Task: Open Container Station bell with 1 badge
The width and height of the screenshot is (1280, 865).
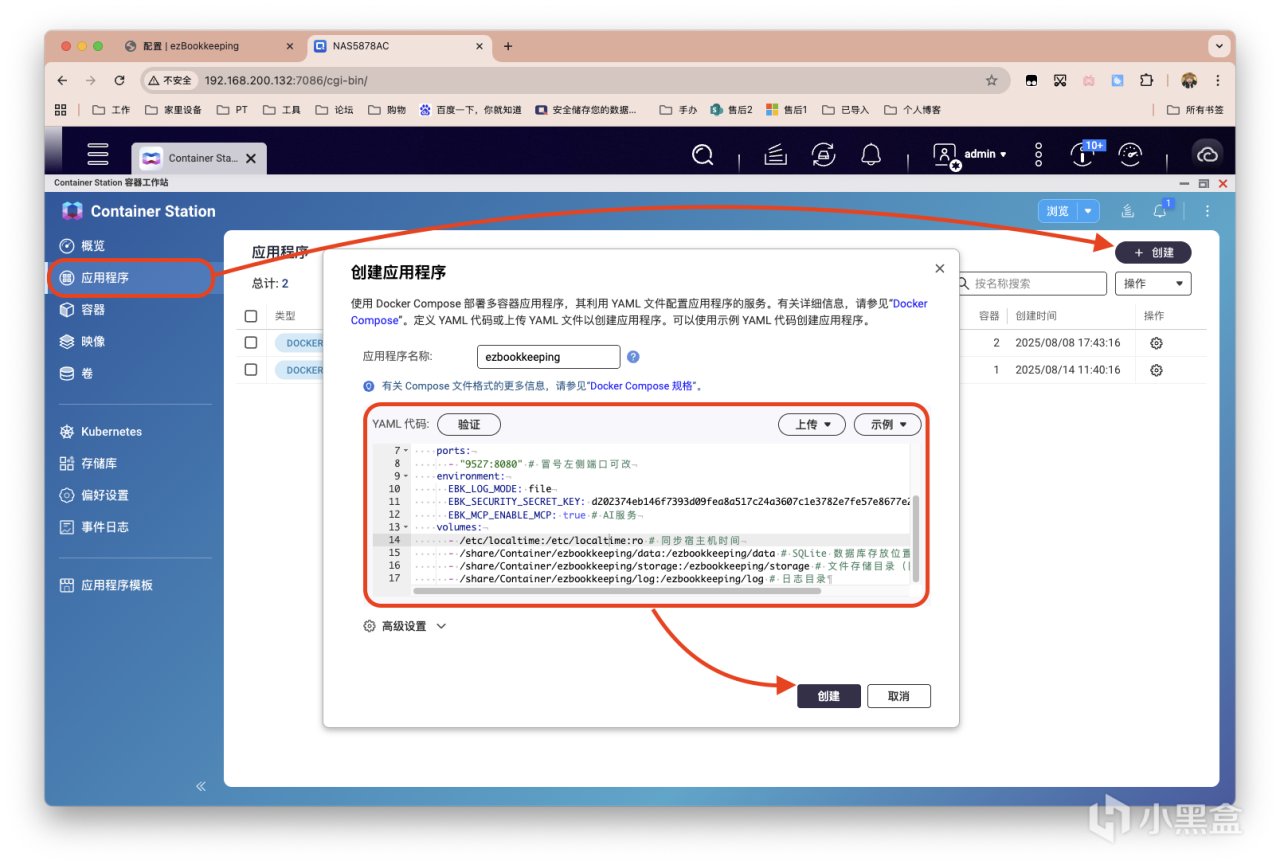Action: [x=1161, y=210]
